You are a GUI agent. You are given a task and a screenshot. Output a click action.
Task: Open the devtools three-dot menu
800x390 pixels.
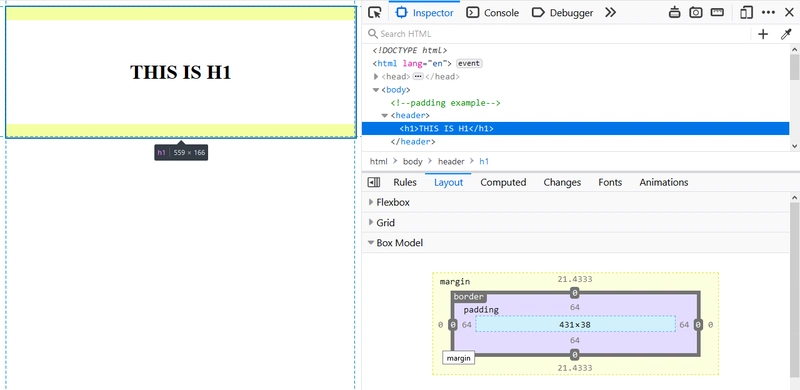768,13
